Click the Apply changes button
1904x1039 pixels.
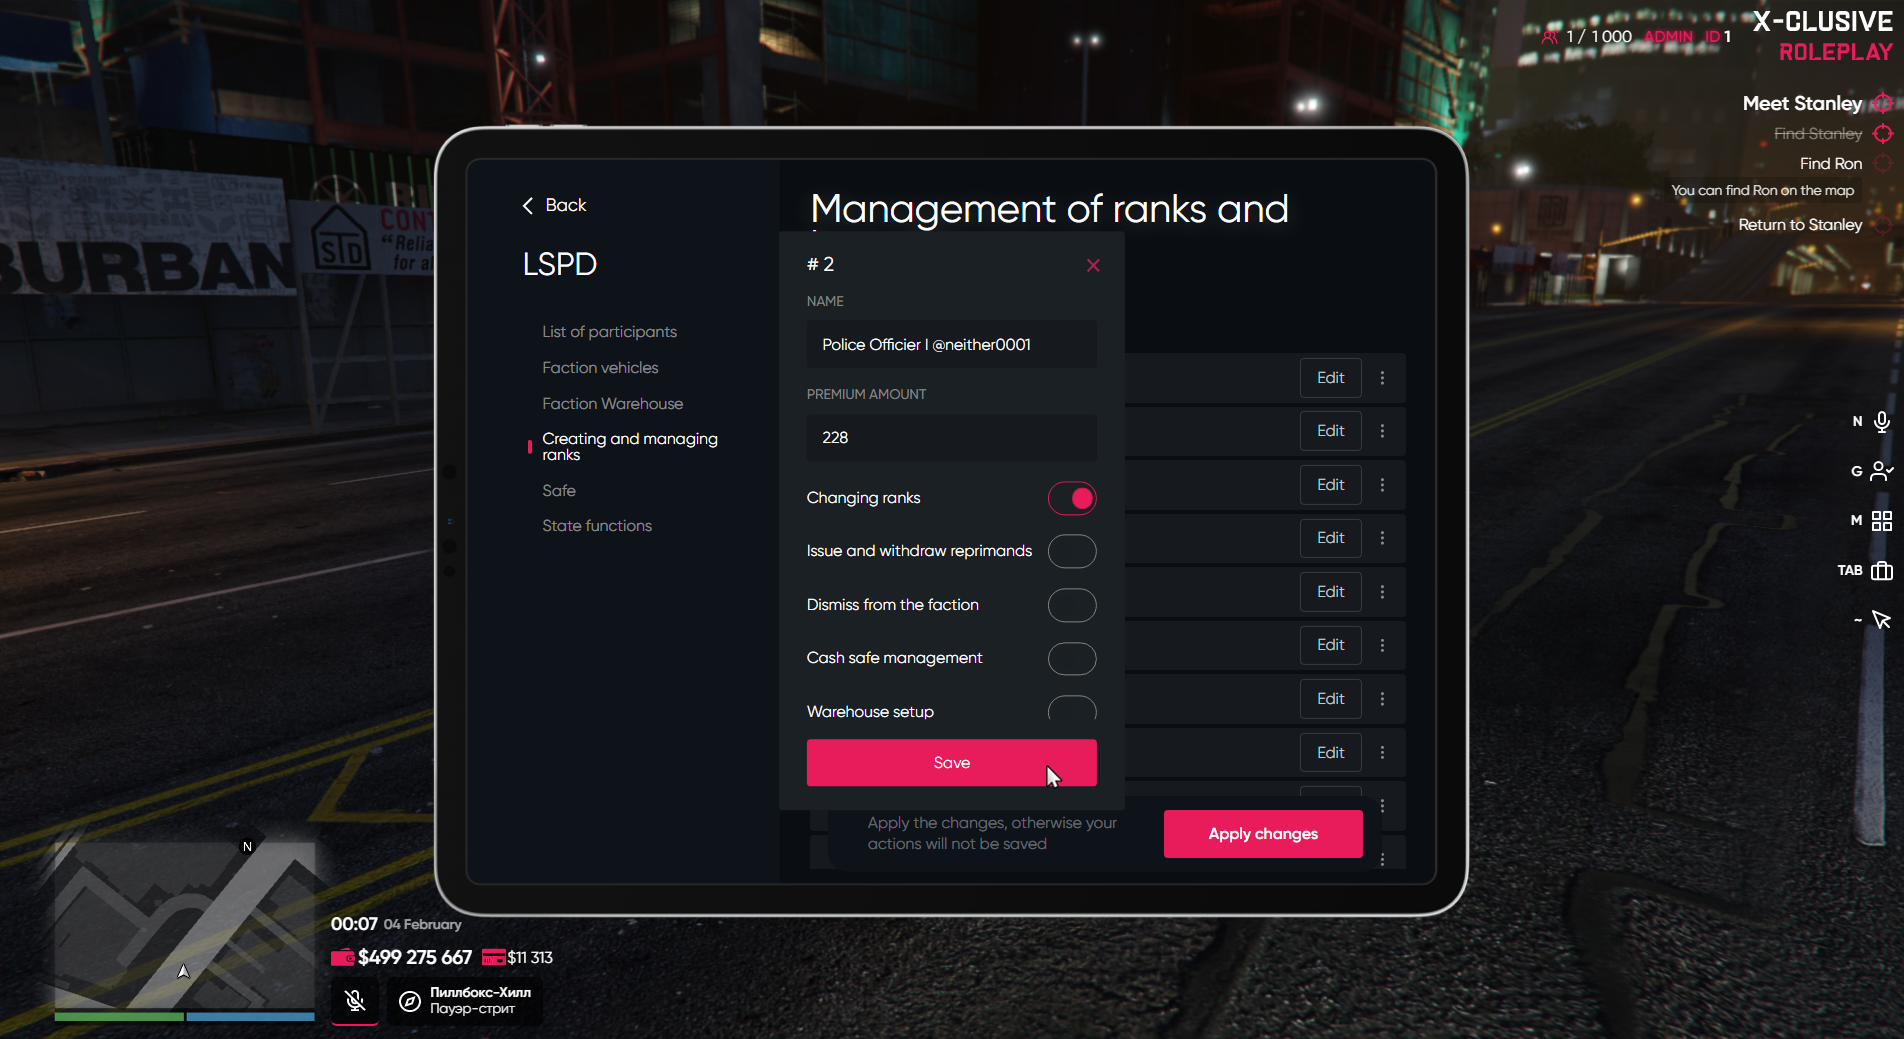[x=1263, y=834]
